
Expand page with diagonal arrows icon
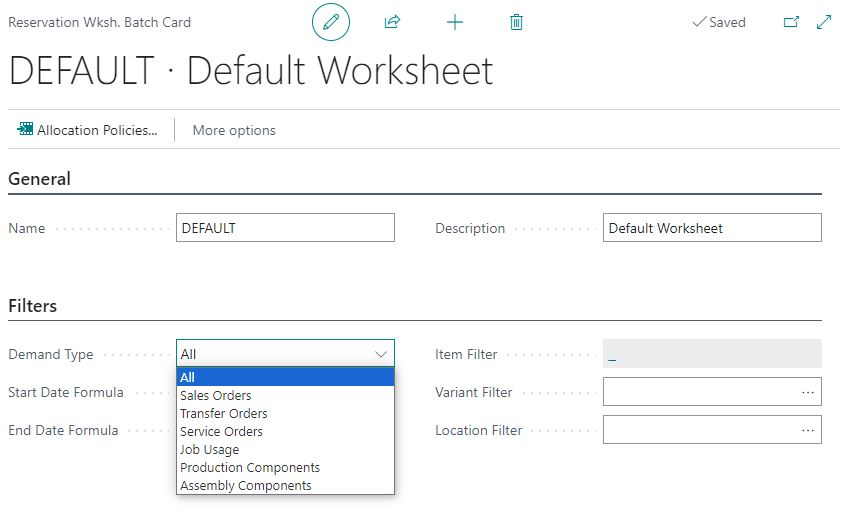(x=824, y=22)
